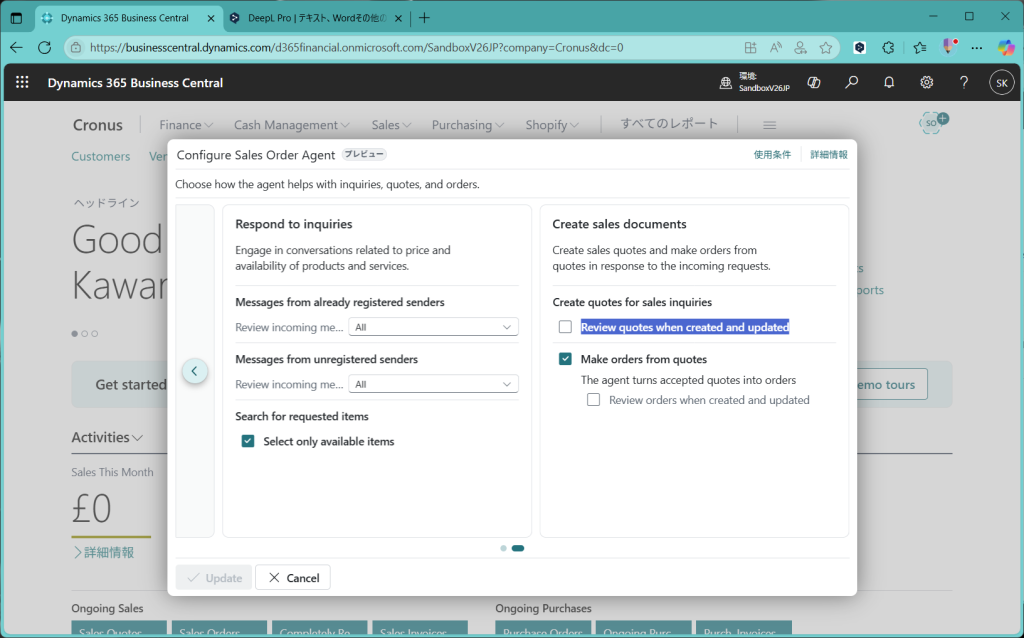Viewport: 1024px width, 638px height.
Task: Expand the Sales navigation menu
Action: click(392, 125)
